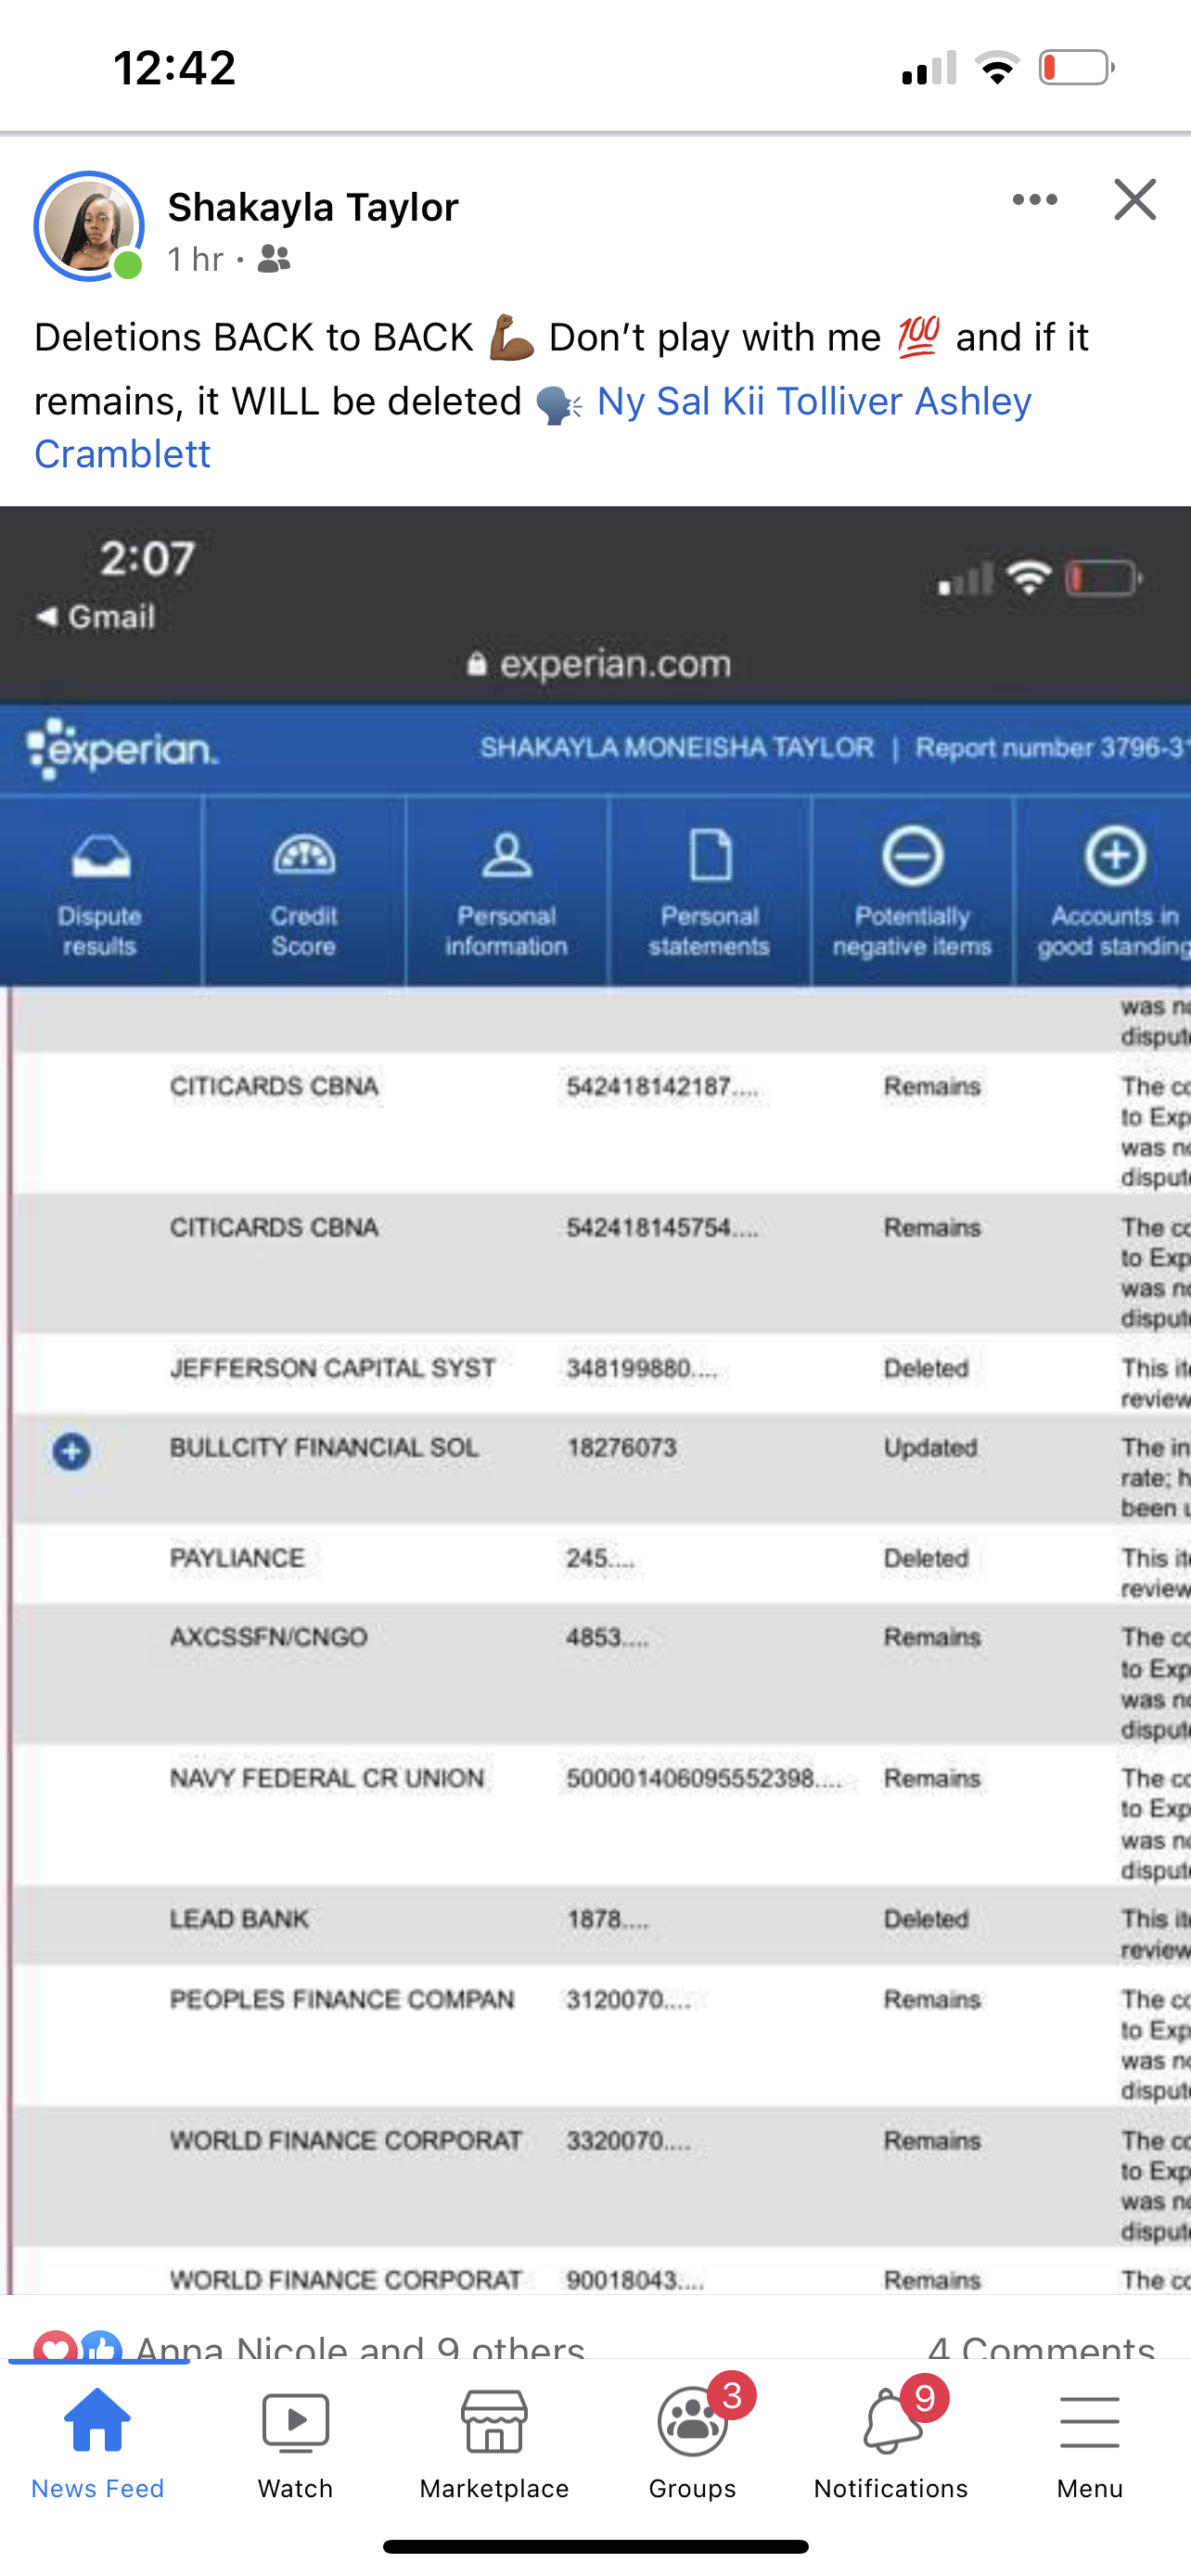The width and height of the screenshot is (1191, 2576).
Task: Tap the Personal information person icon
Action: point(506,857)
